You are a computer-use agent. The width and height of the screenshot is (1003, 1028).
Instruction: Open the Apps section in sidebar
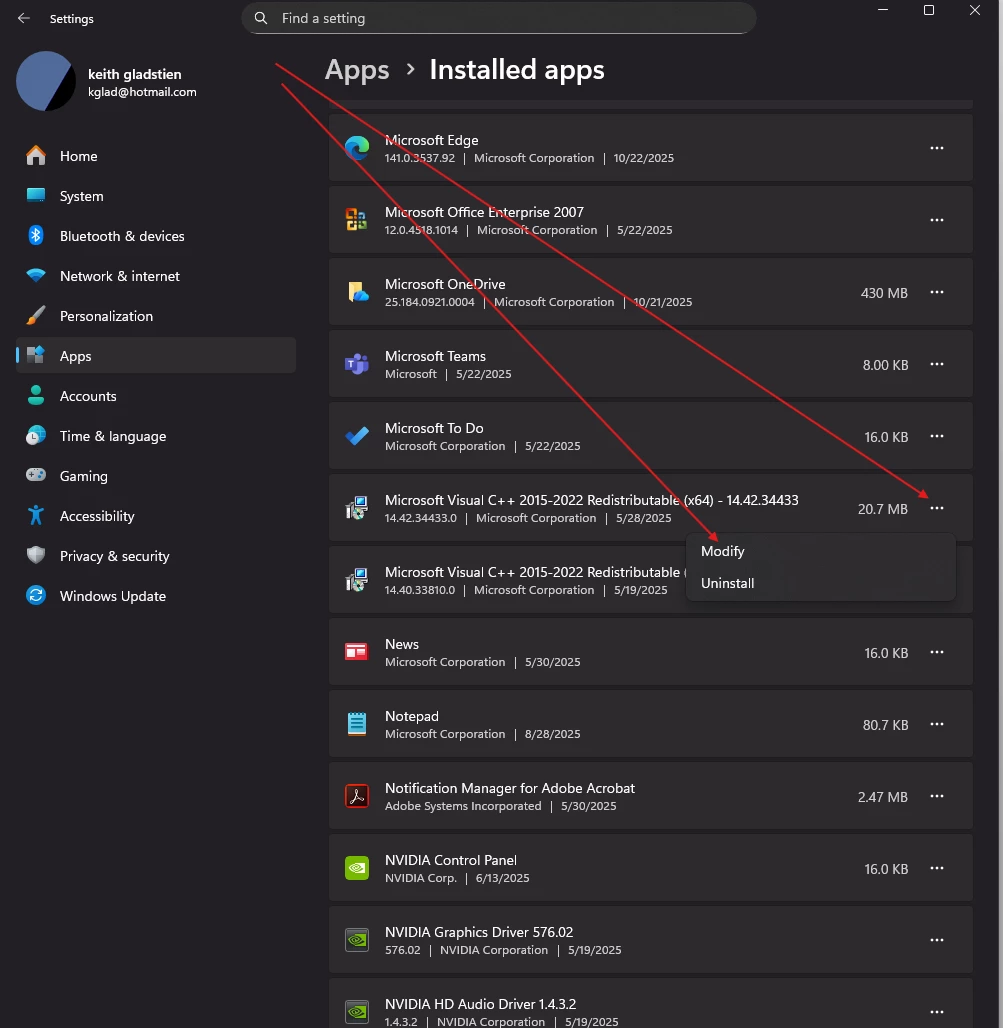(156, 355)
